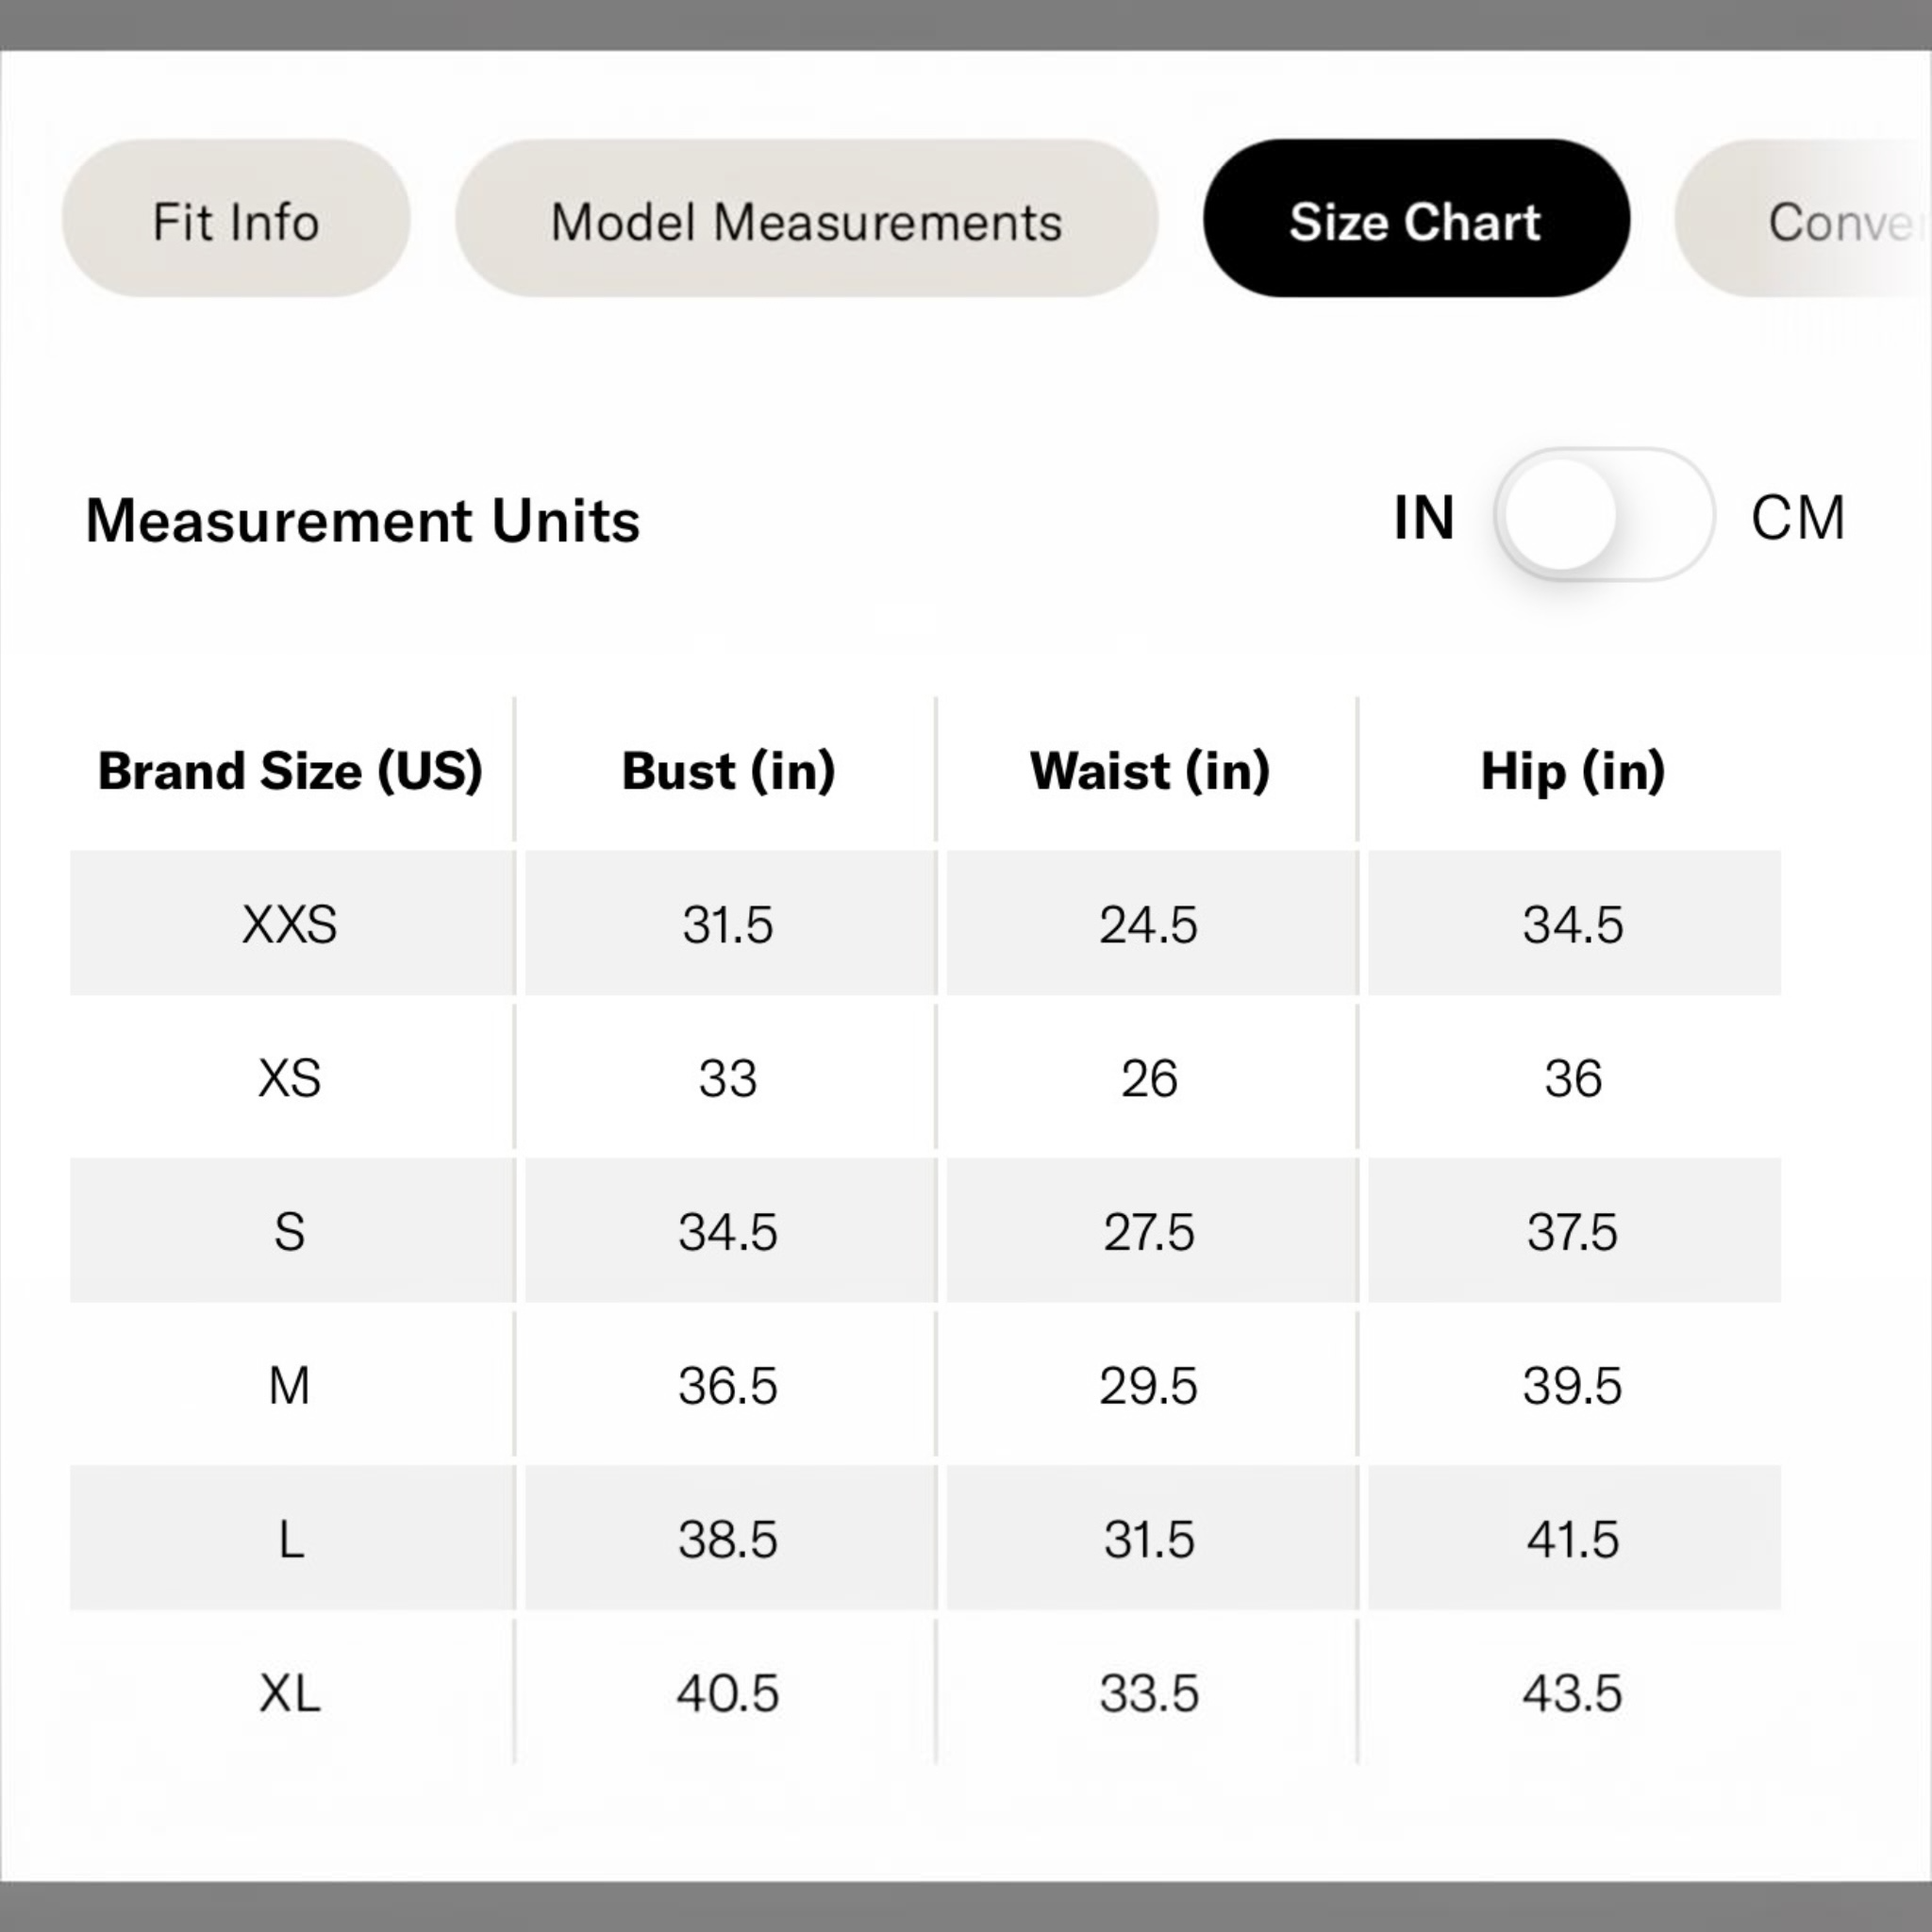
Task: Click the Waist (in) column header
Action: click(1150, 771)
